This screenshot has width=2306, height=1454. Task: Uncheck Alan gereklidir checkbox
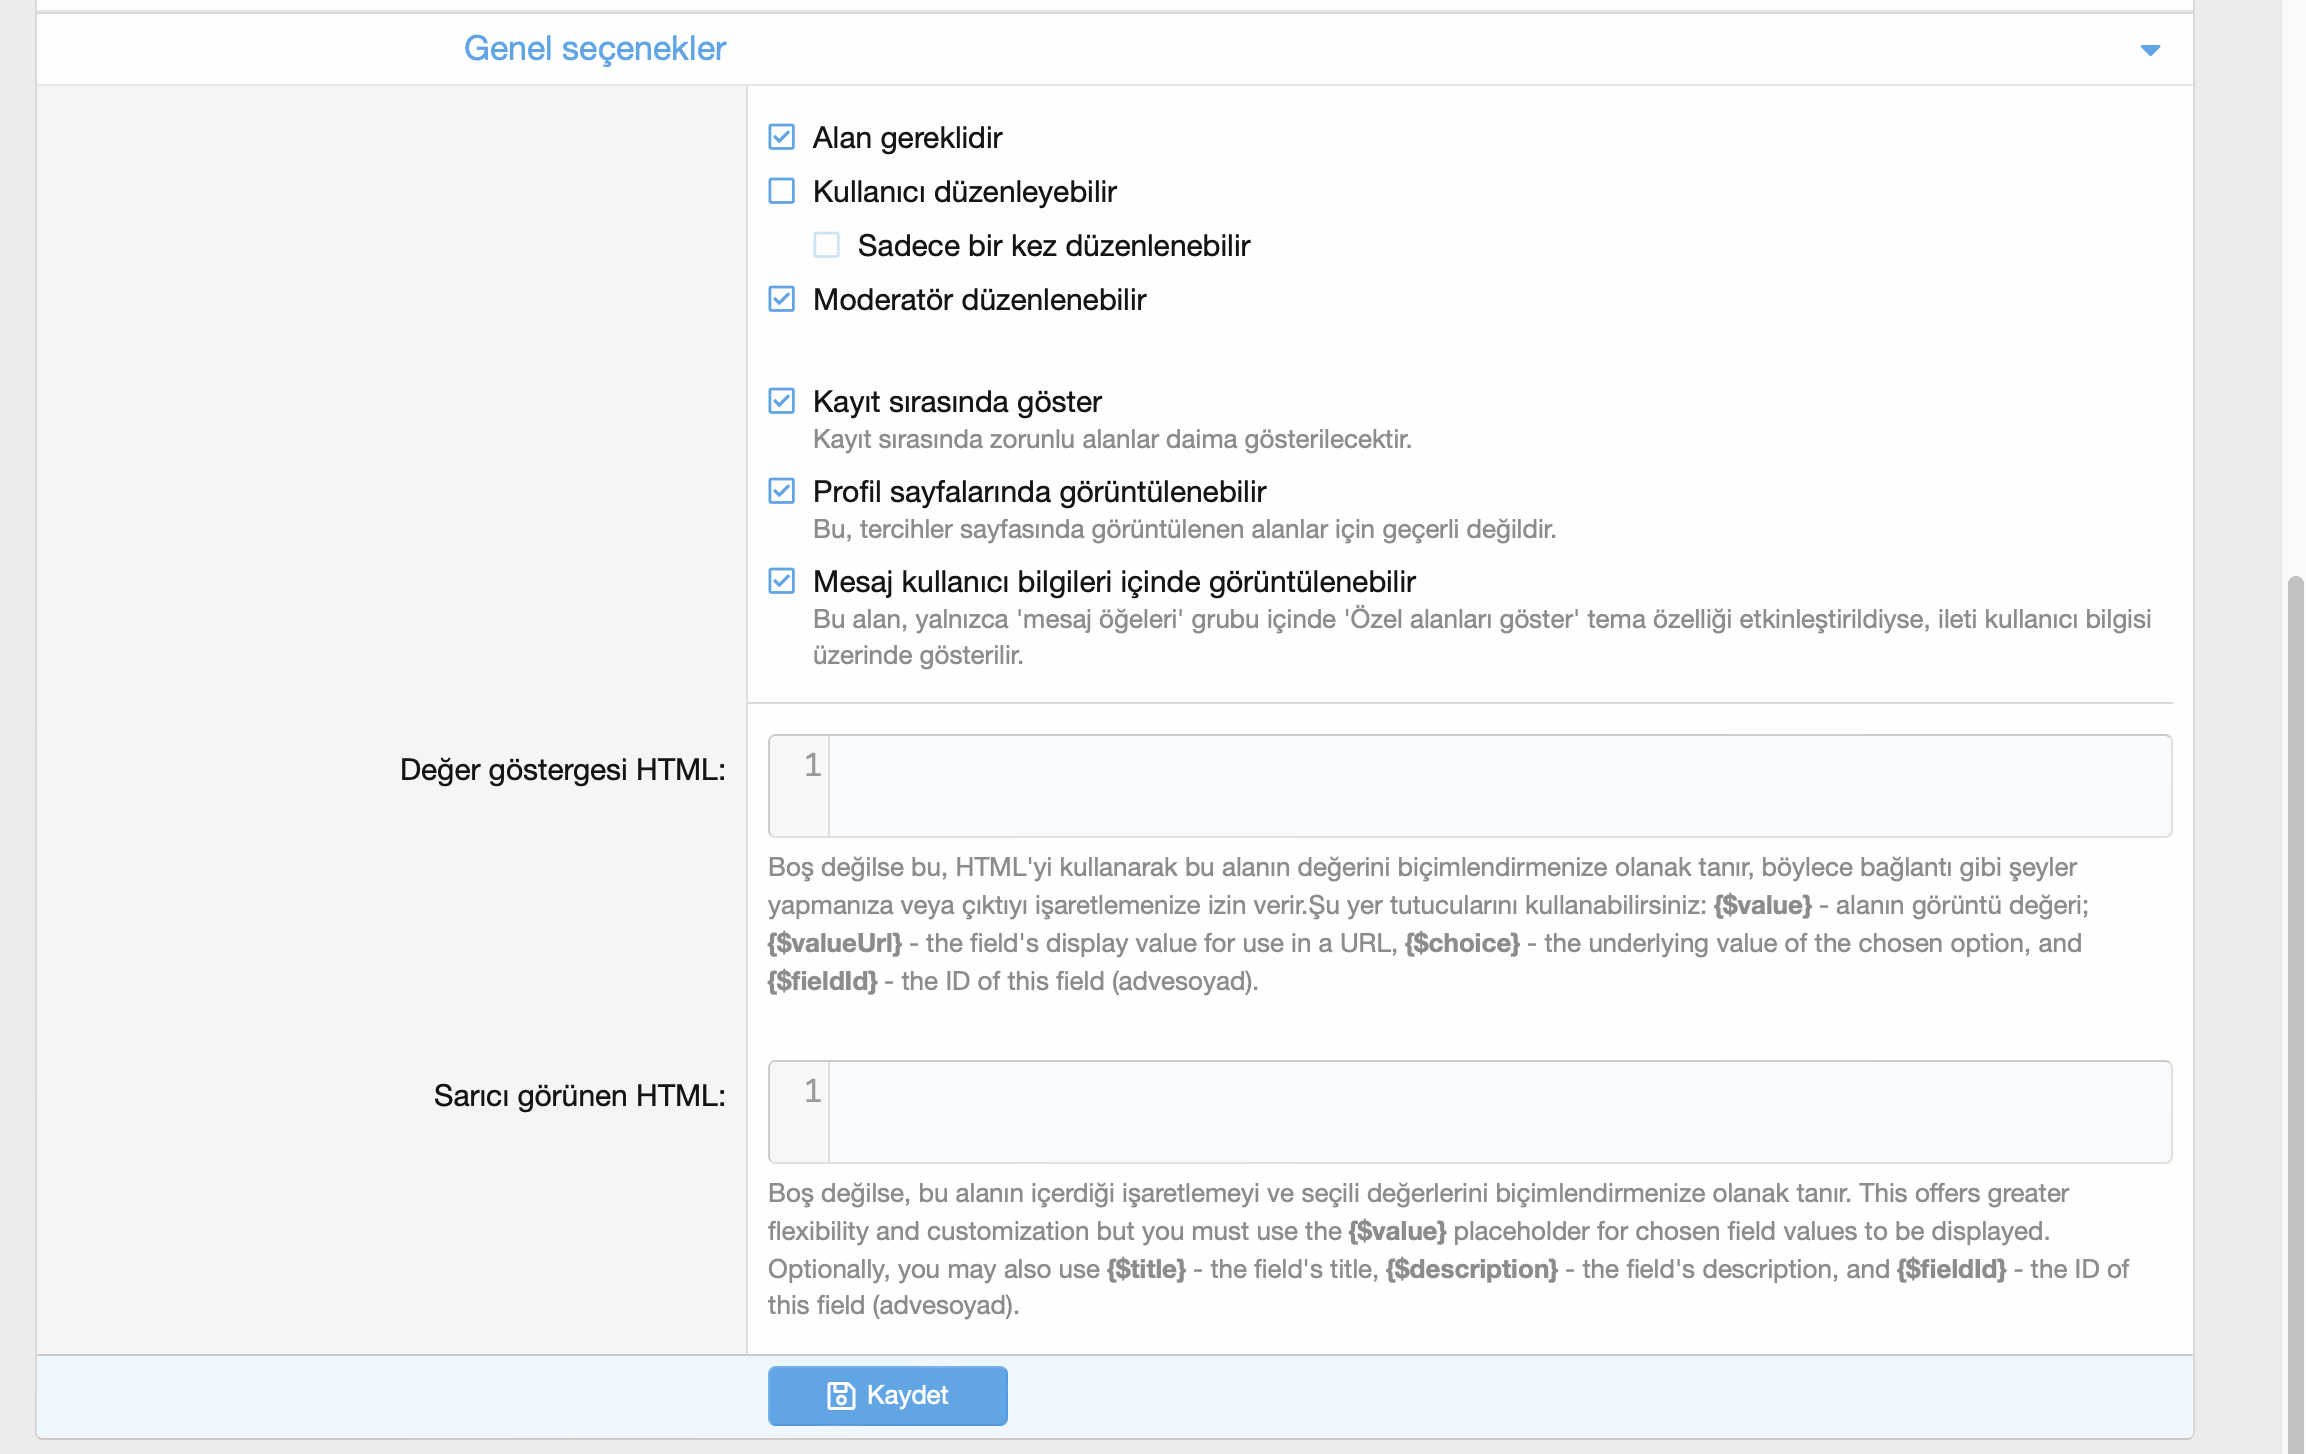782,137
